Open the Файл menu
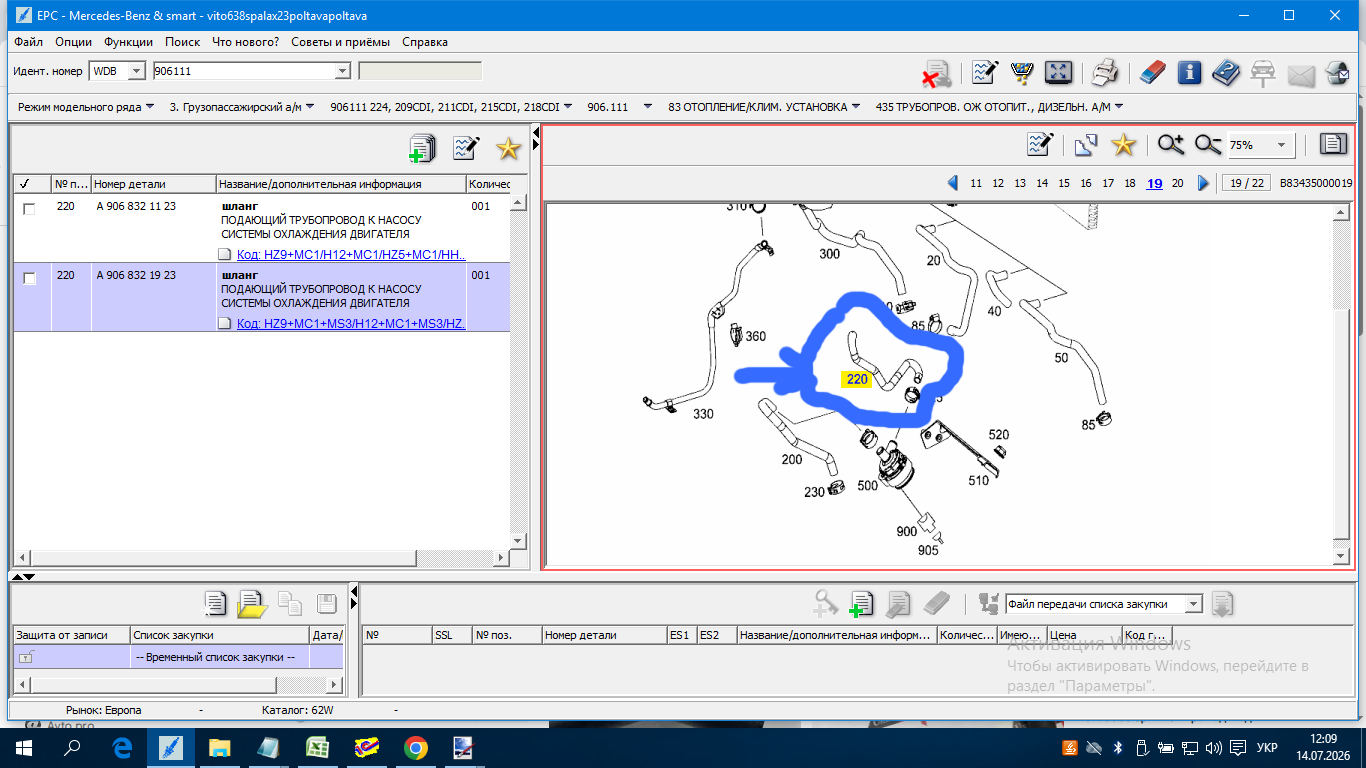The image size is (1366, 768). pos(29,42)
